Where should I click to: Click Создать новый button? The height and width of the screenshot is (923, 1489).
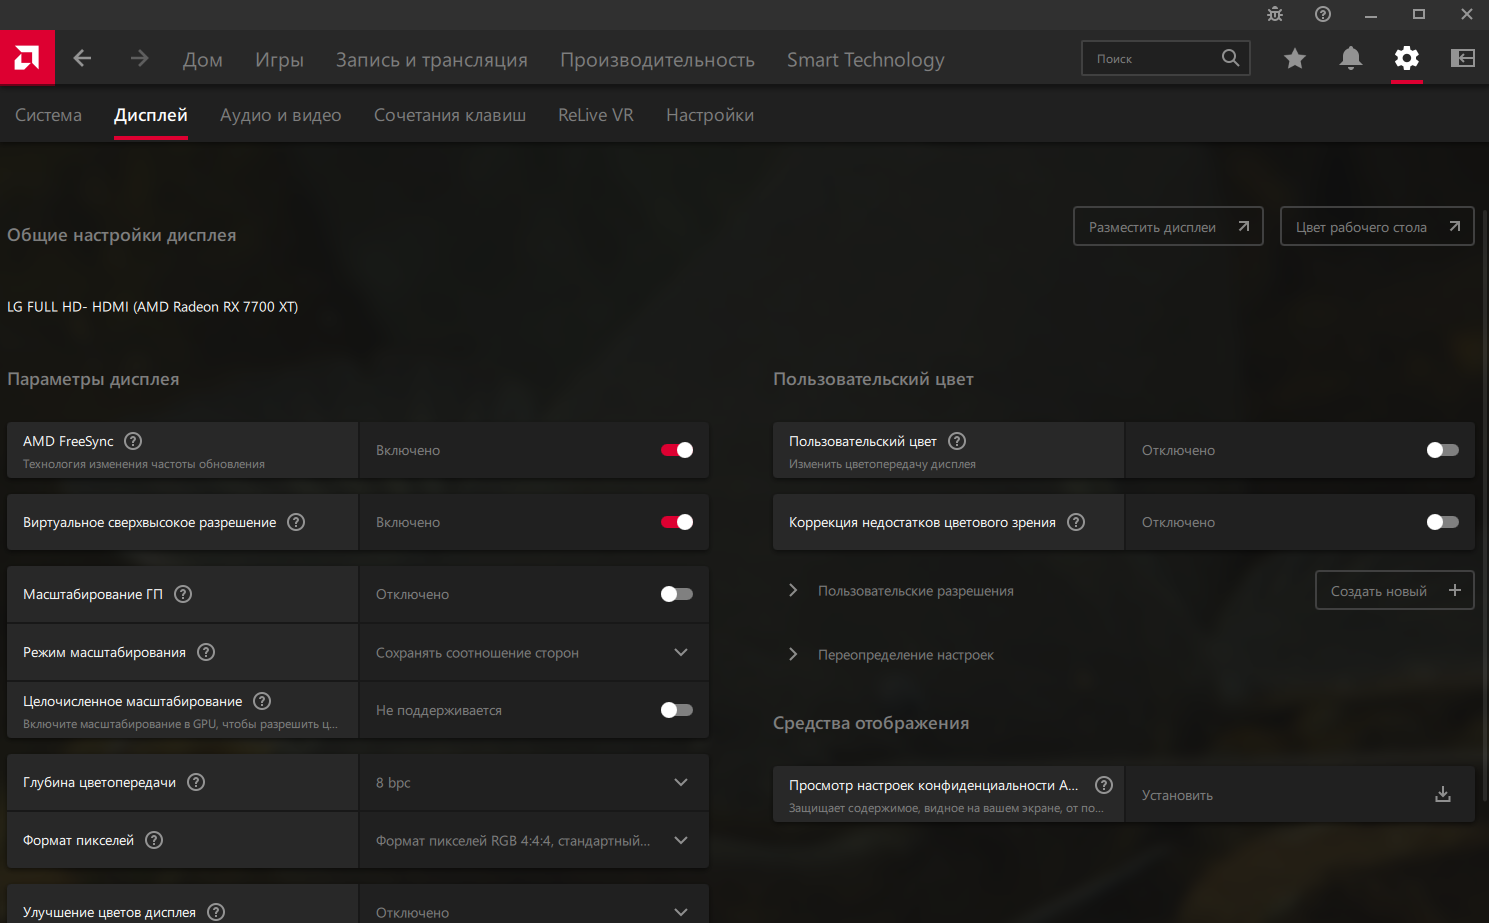1394,590
